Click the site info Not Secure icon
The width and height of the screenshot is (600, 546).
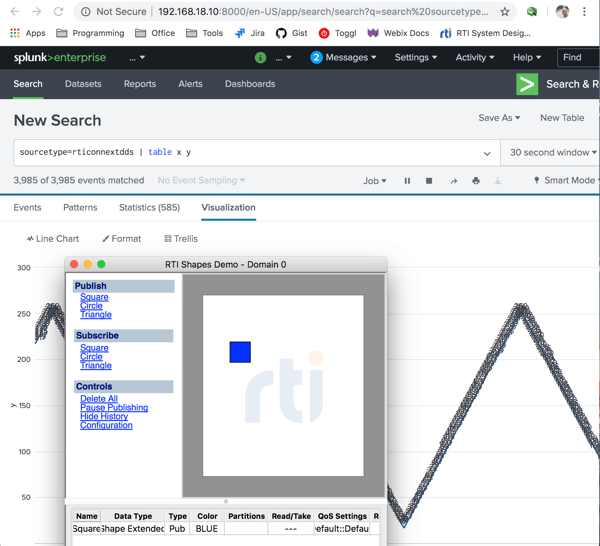click(86, 12)
